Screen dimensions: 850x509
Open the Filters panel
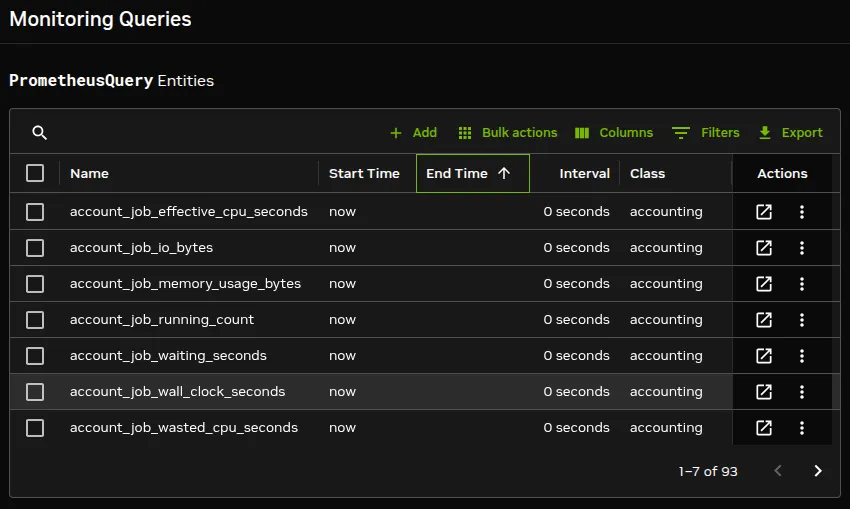(706, 133)
